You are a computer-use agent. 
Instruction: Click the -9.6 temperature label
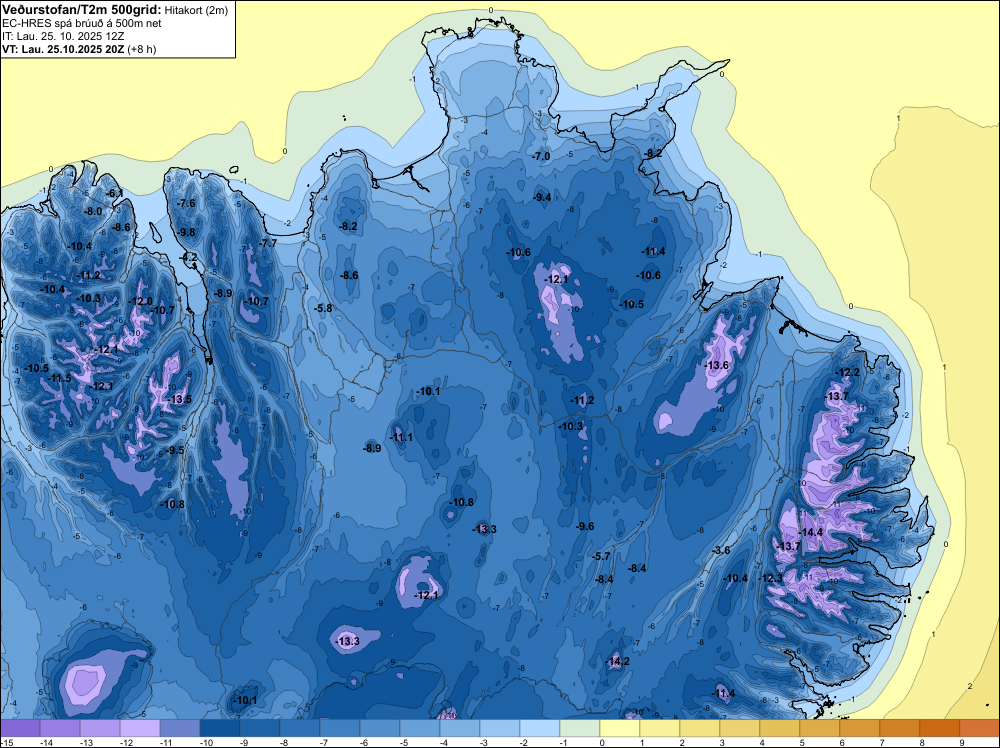585,526
